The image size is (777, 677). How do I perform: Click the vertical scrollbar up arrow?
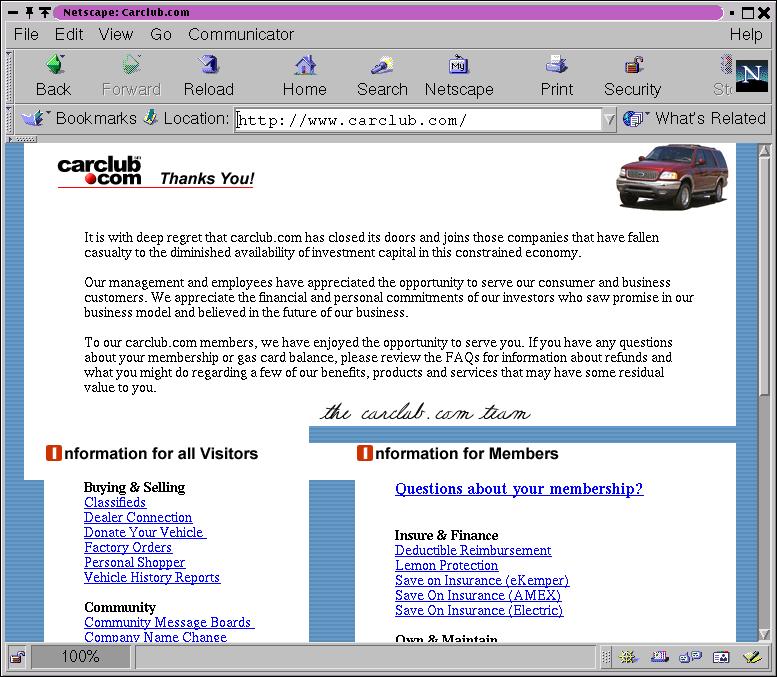(765, 150)
